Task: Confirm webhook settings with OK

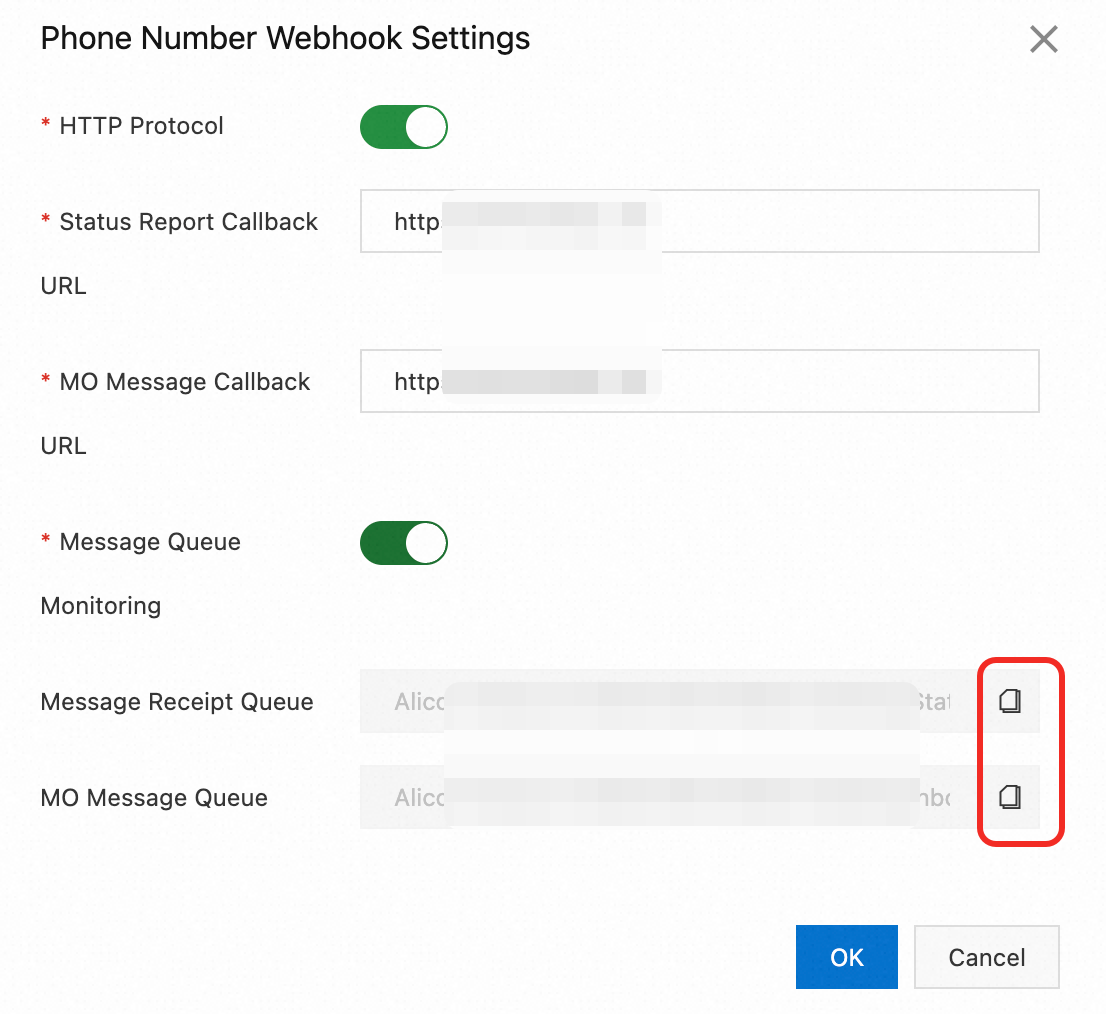Action: point(846,957)
